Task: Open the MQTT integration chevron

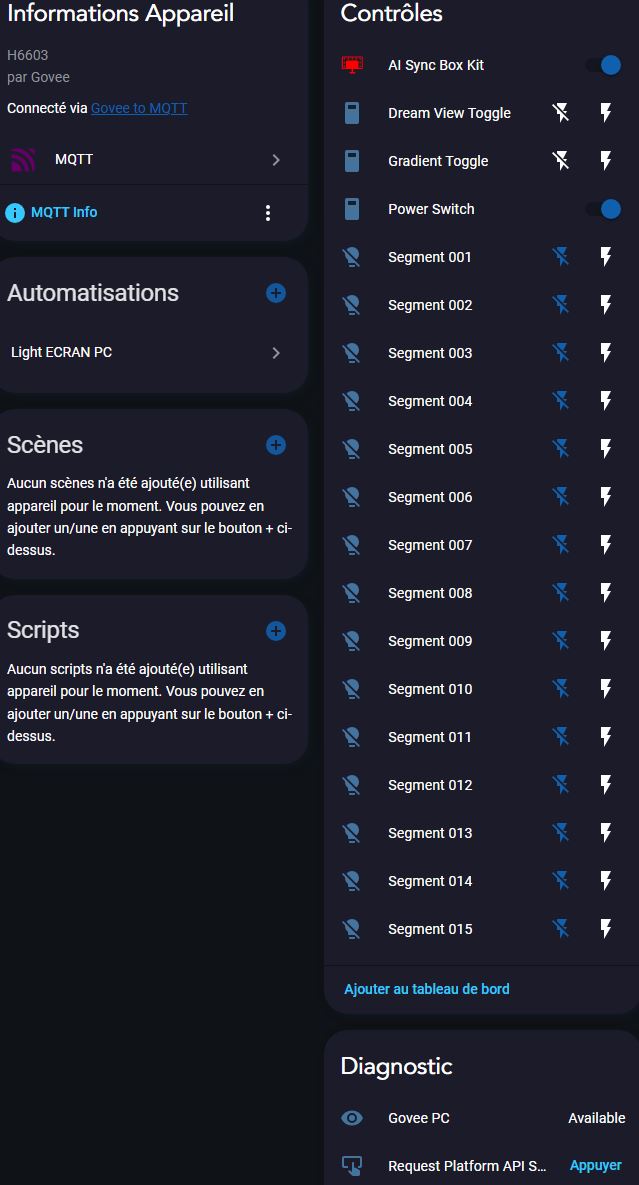Action: click(x=276, y=160)
